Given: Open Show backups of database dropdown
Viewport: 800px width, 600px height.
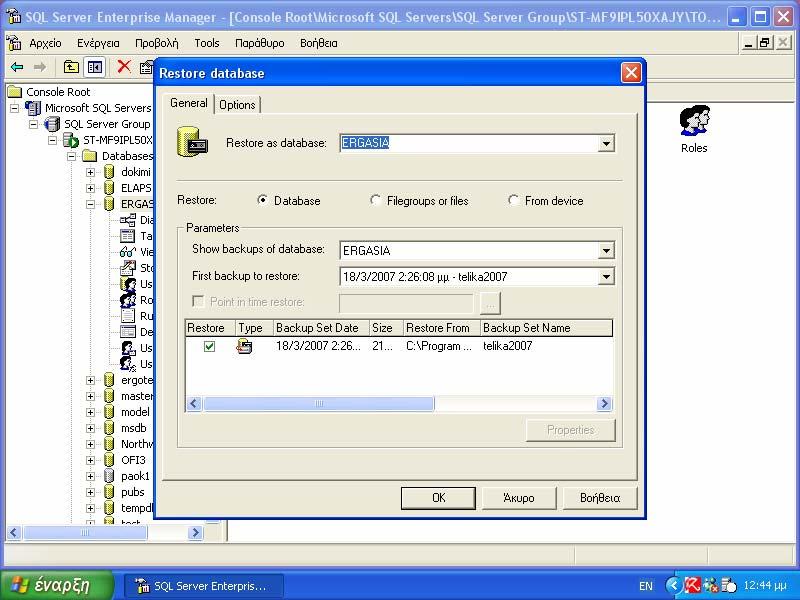Looking at the screenshot, I should (606, 251).
